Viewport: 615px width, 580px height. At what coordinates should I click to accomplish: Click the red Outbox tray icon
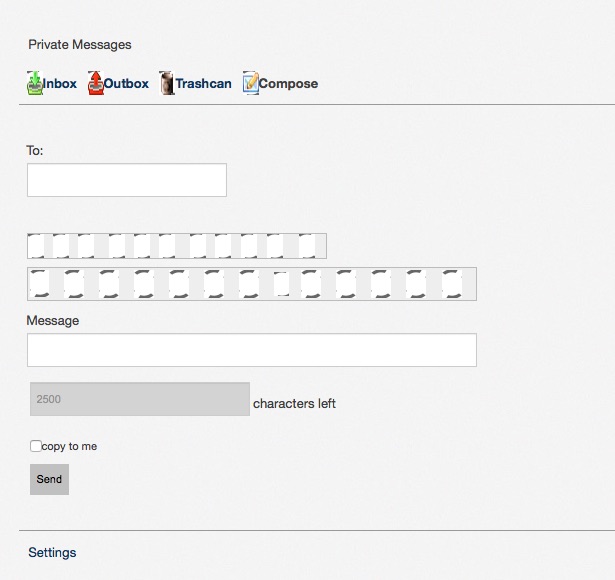pos(96,83)
